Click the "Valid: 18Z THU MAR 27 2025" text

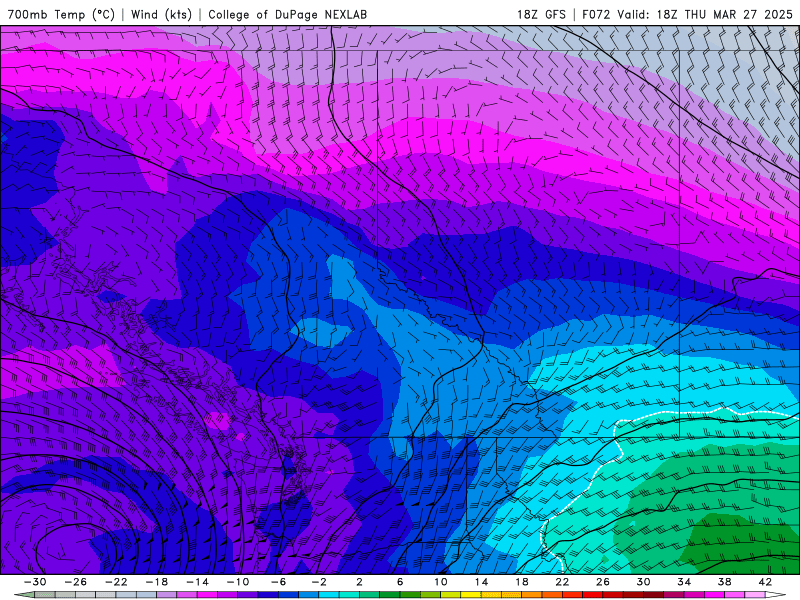(x=705, y=15)
